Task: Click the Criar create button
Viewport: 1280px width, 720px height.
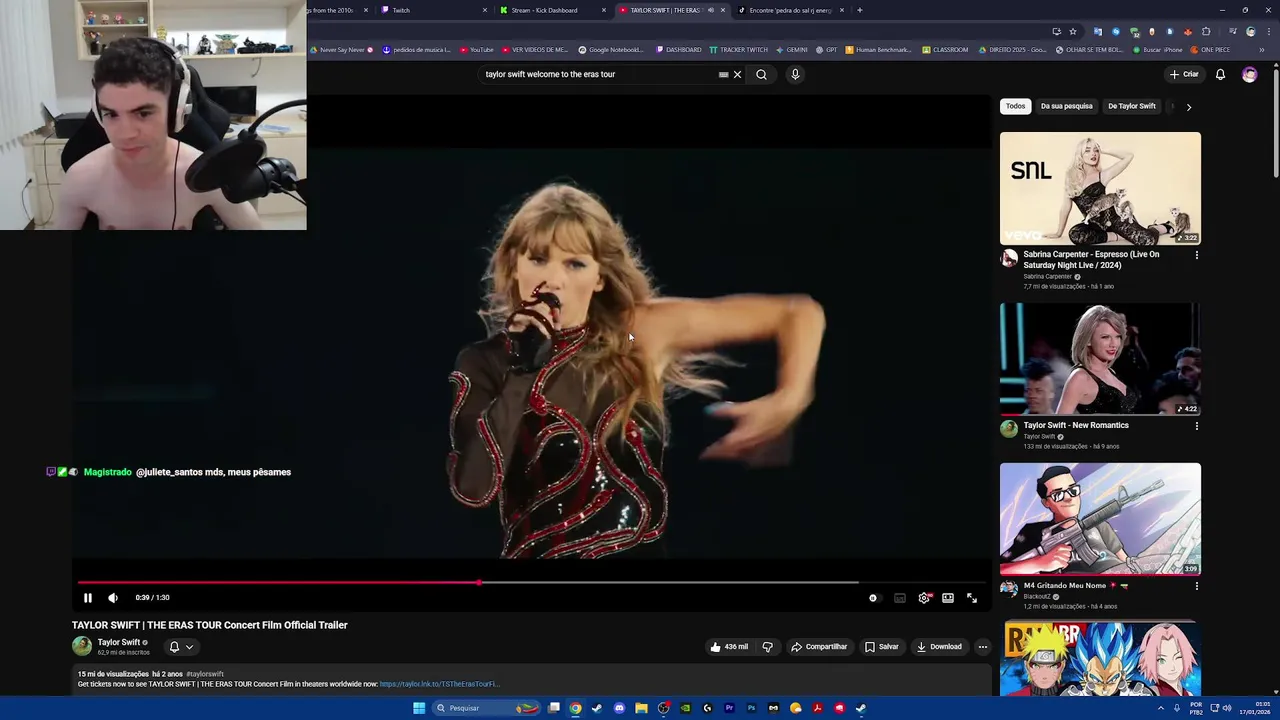Action: point(1184,74)
